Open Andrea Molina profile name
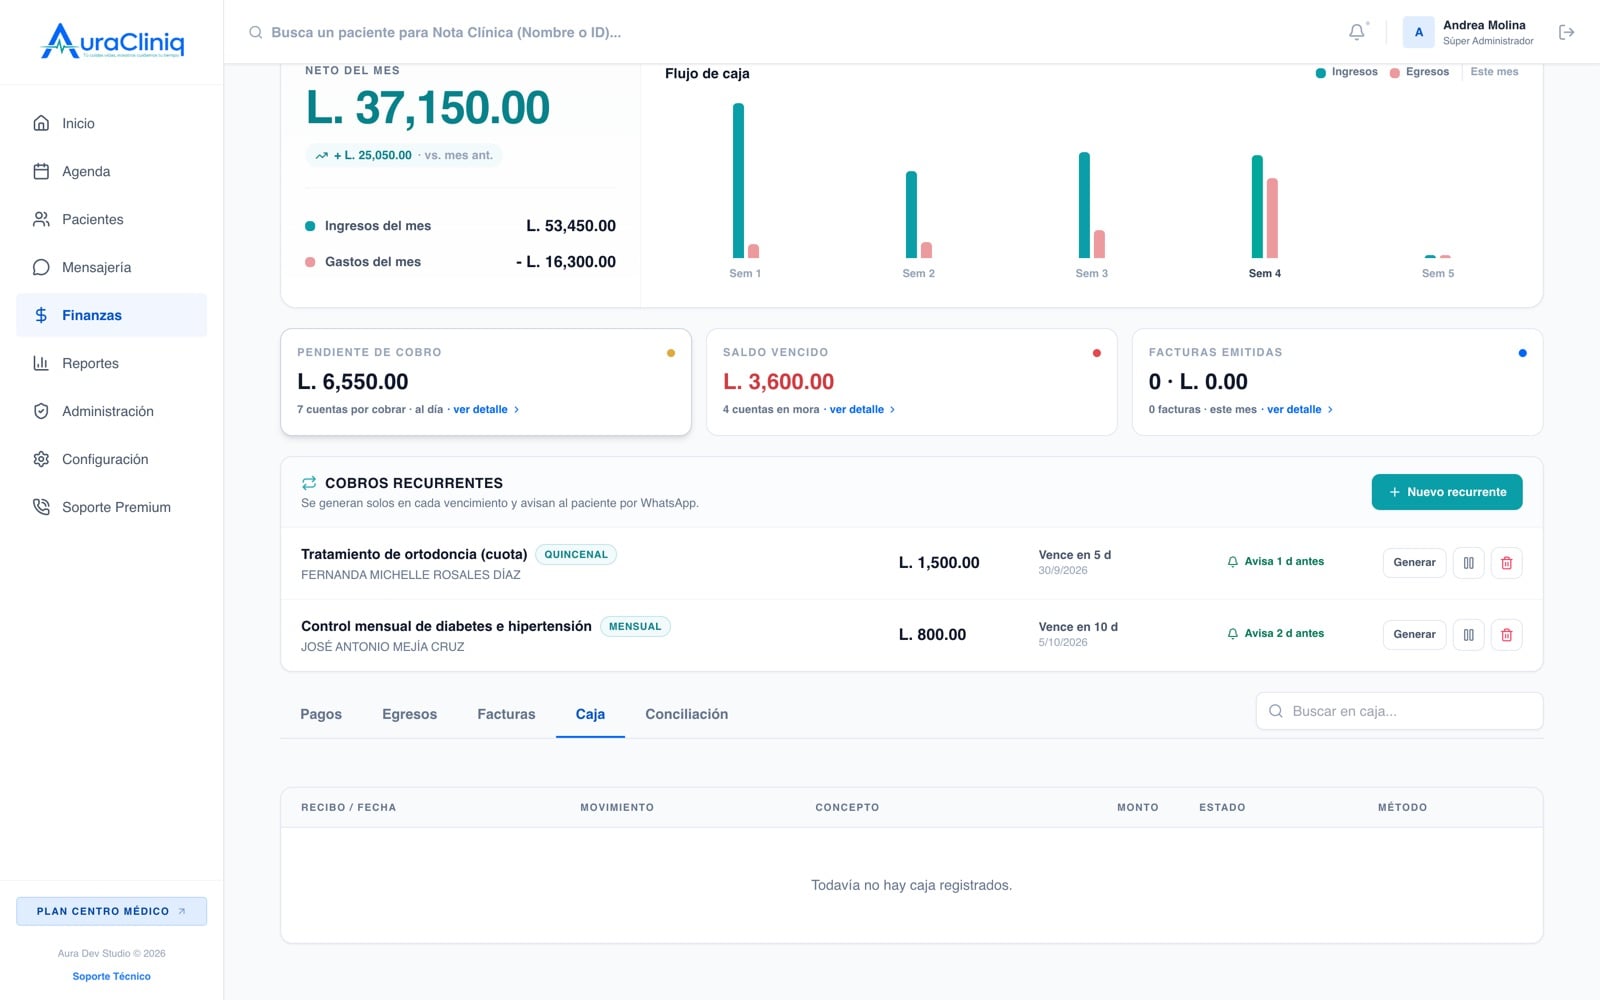Image resolution: width=1600 pixels, height=1000 pixels. point(1484,25)
